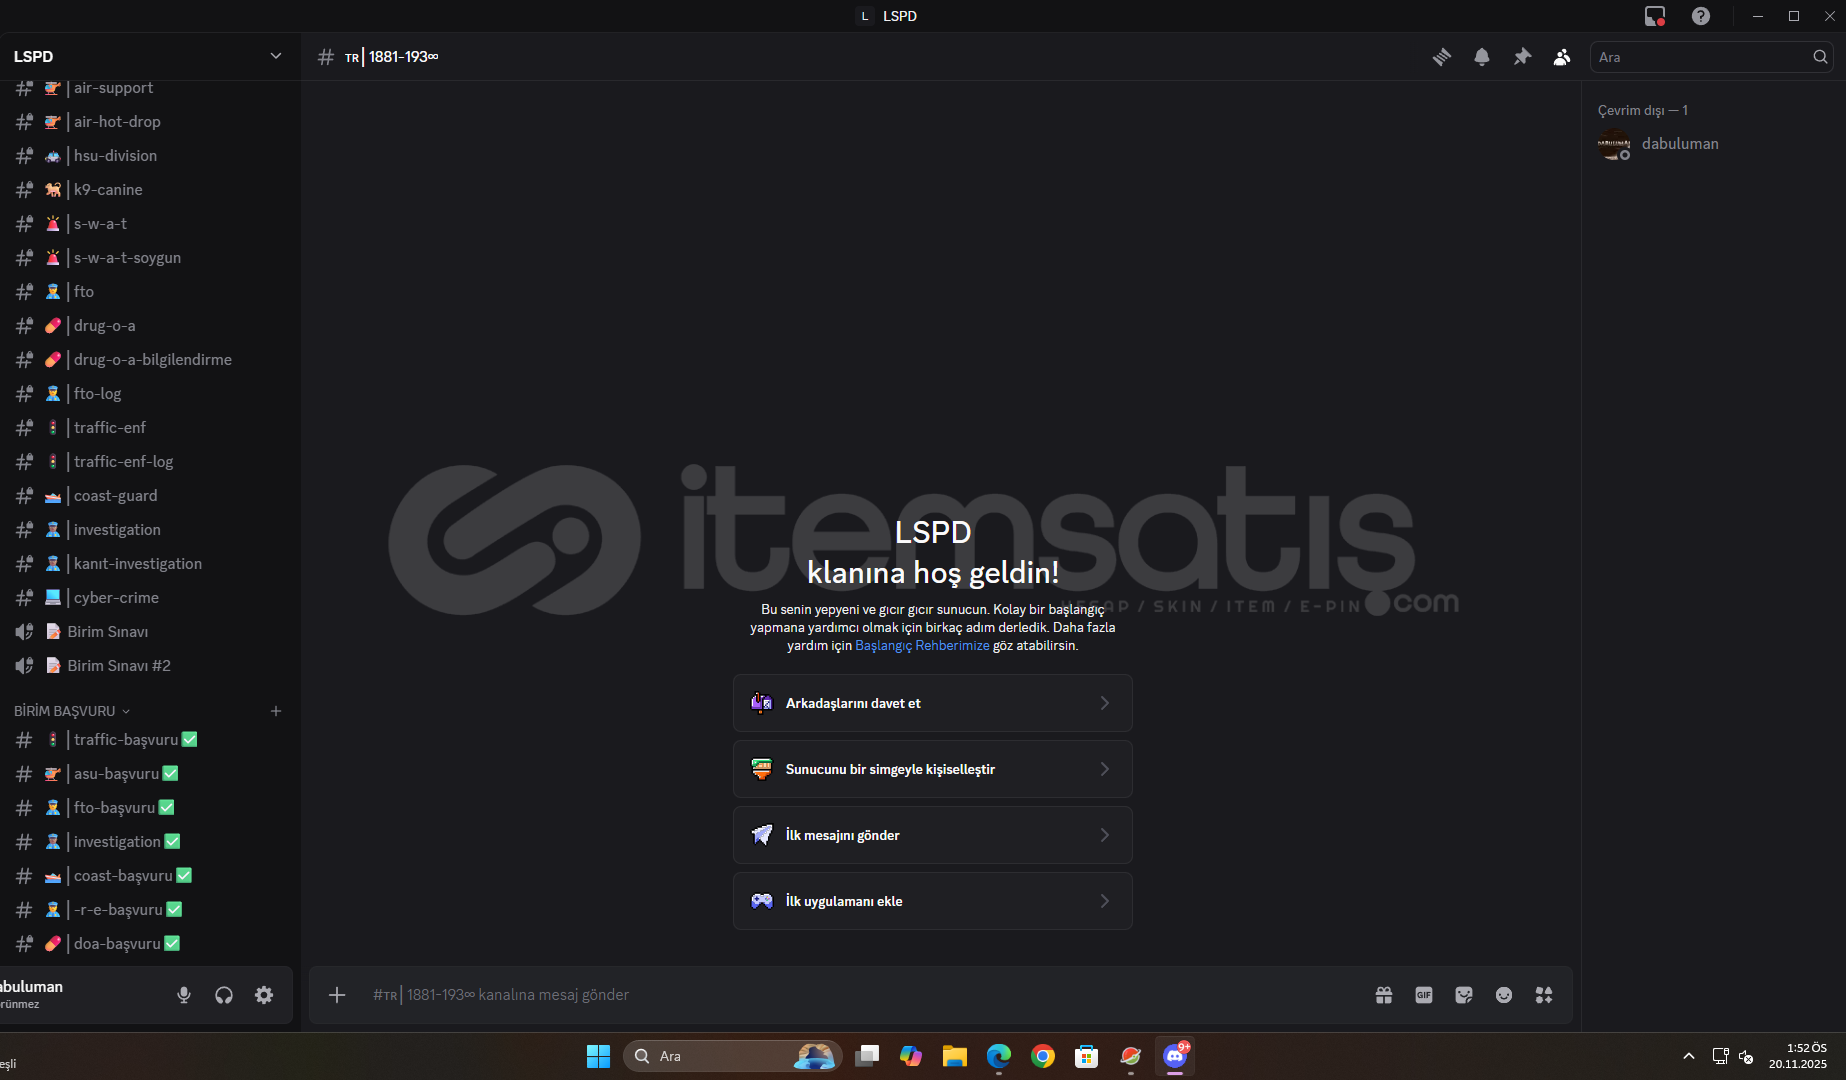Open Microsoft Store from taskbar
The width and height of the screenshot is (1846, 1080).
(x=1087, y=1056)
